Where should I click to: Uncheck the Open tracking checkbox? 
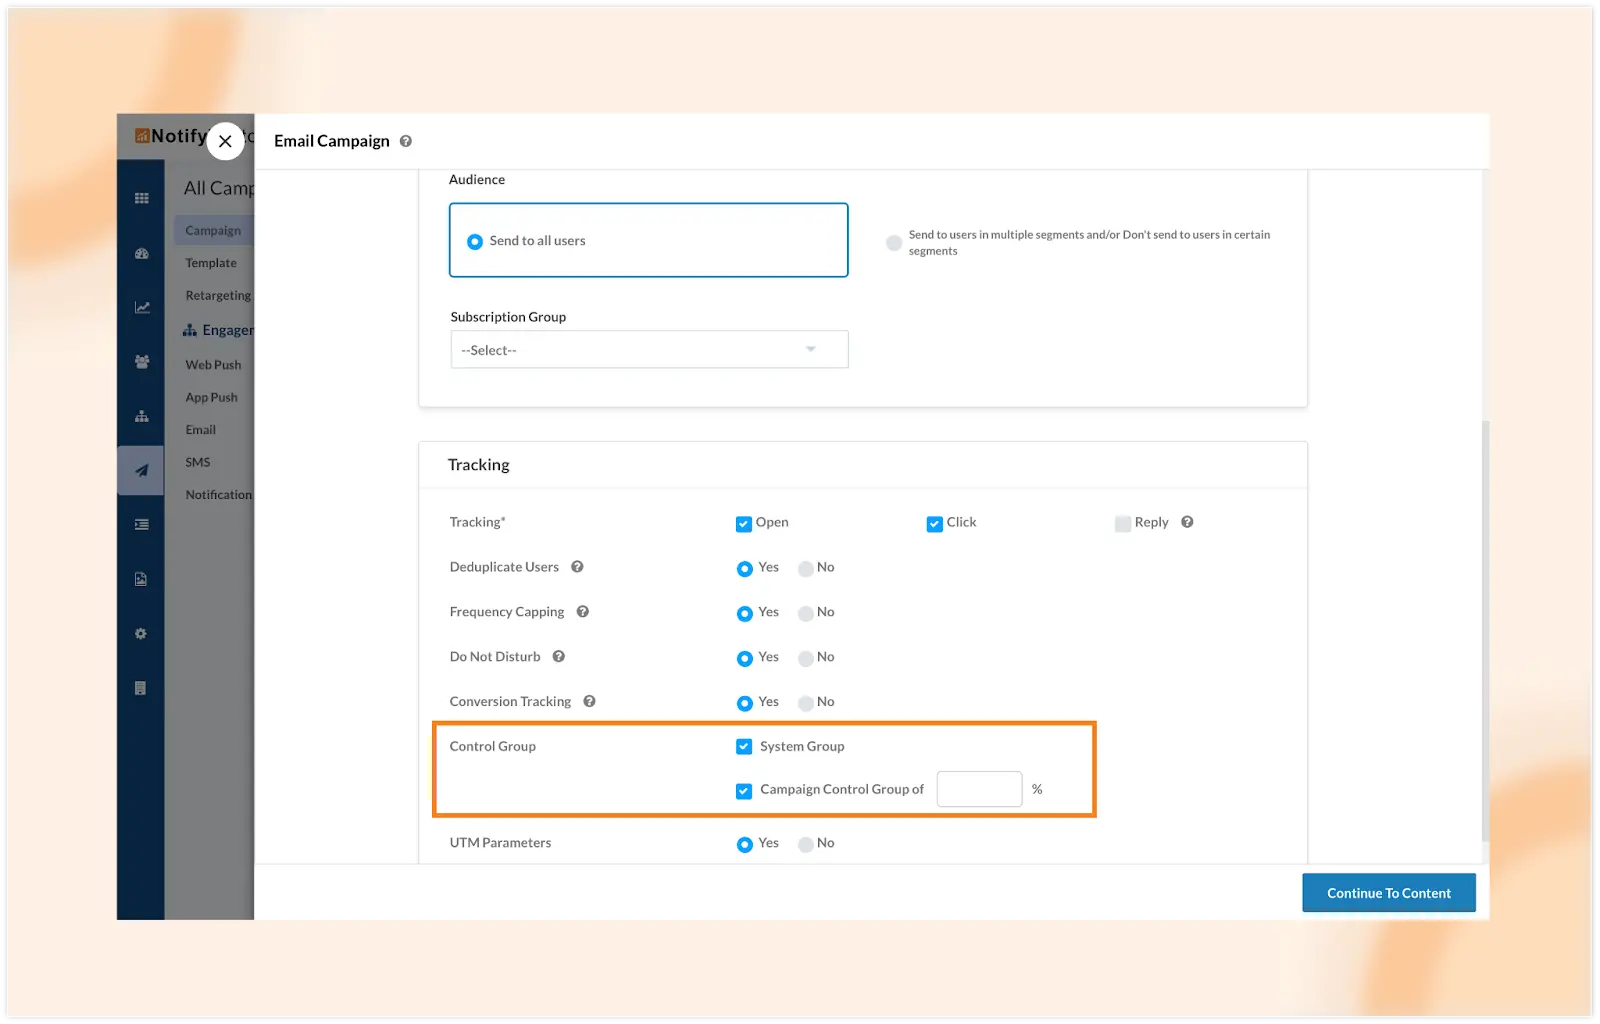tap(744, 524)
